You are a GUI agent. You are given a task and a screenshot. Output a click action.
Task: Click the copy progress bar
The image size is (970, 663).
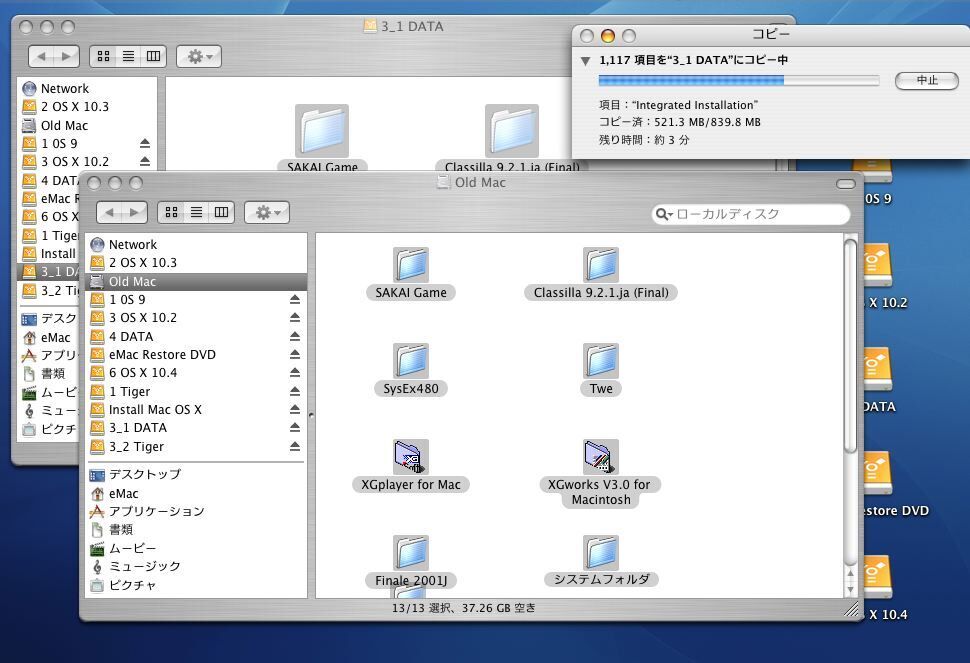point(738,80)
